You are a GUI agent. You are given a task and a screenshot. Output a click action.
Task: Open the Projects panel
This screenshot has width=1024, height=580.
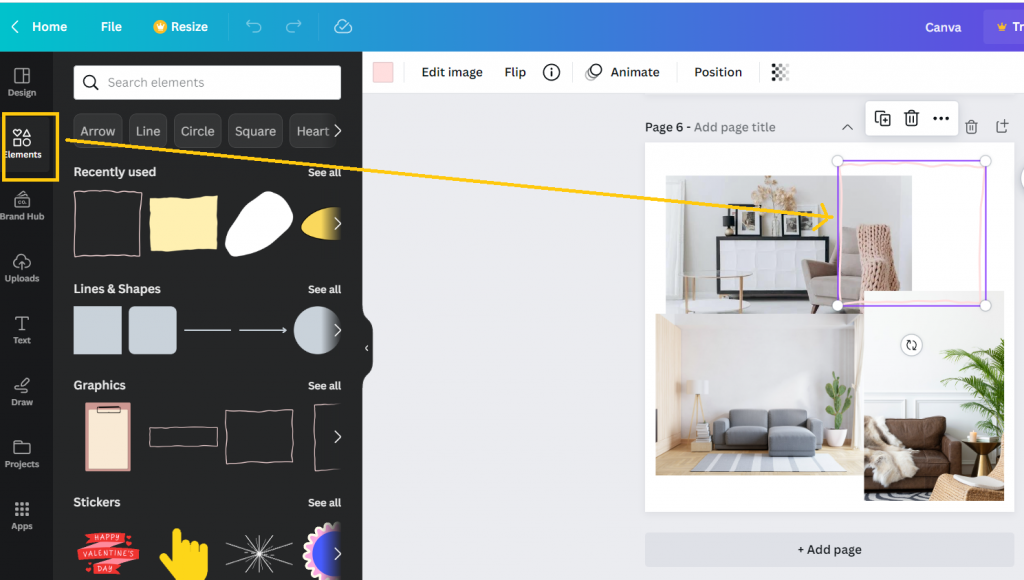tap(22, 453)
